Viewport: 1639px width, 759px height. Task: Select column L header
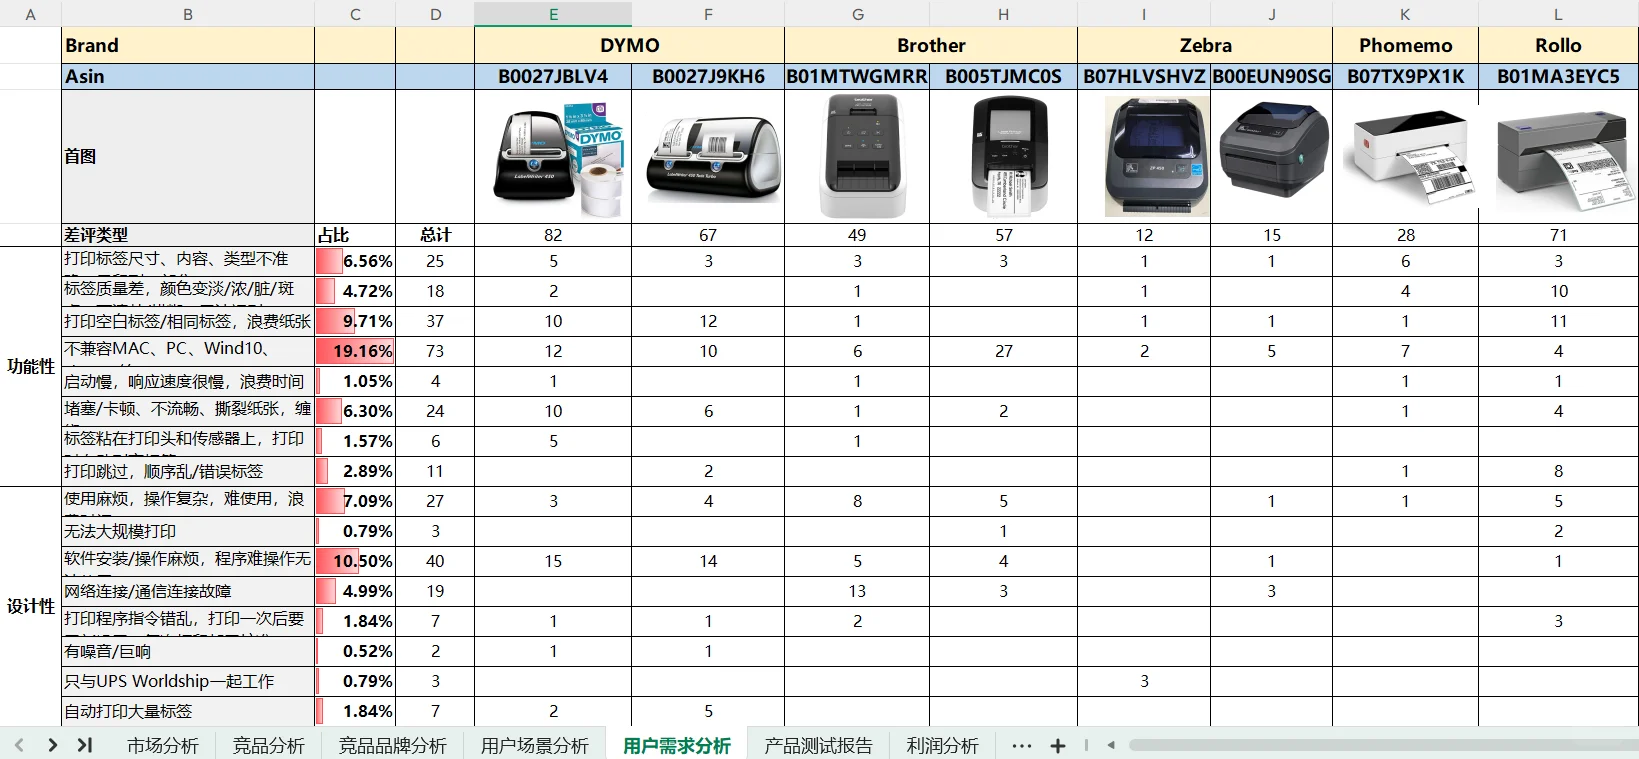[x=1558, y=14]
